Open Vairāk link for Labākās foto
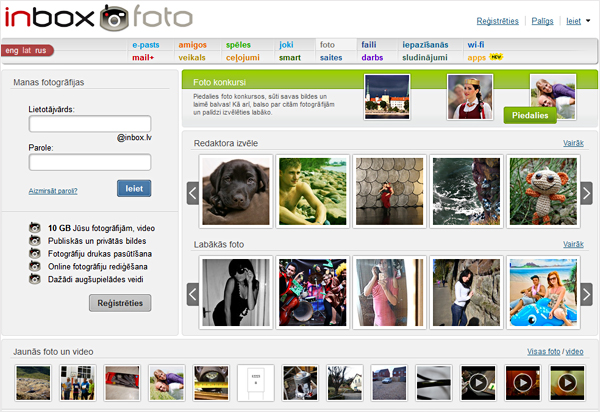 click(573, 244)
